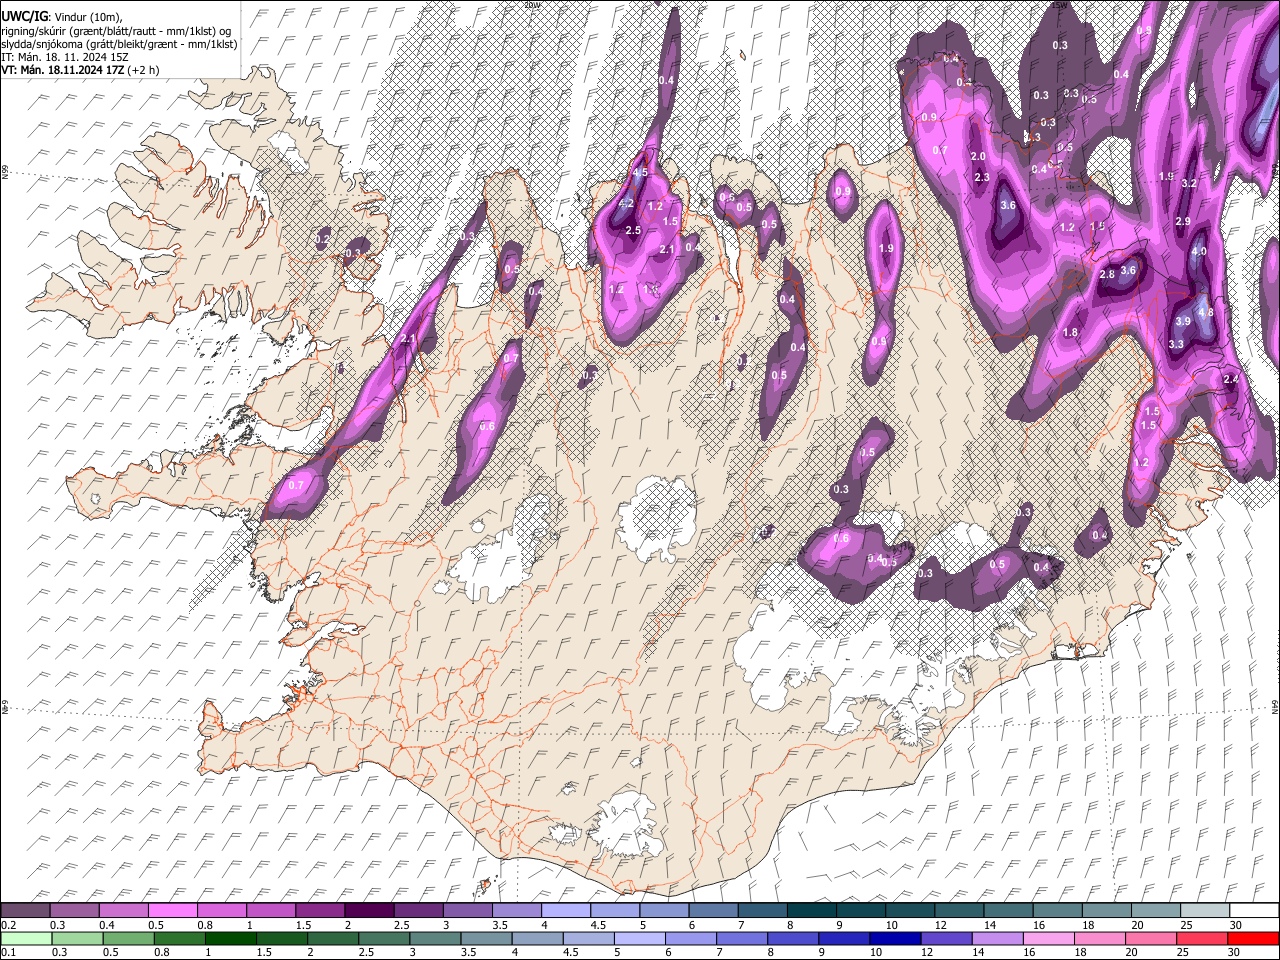Screen dimensions: 1280x960
Task: Click the "15W" longitude label at the top edge
Action: pos(1059,5)
